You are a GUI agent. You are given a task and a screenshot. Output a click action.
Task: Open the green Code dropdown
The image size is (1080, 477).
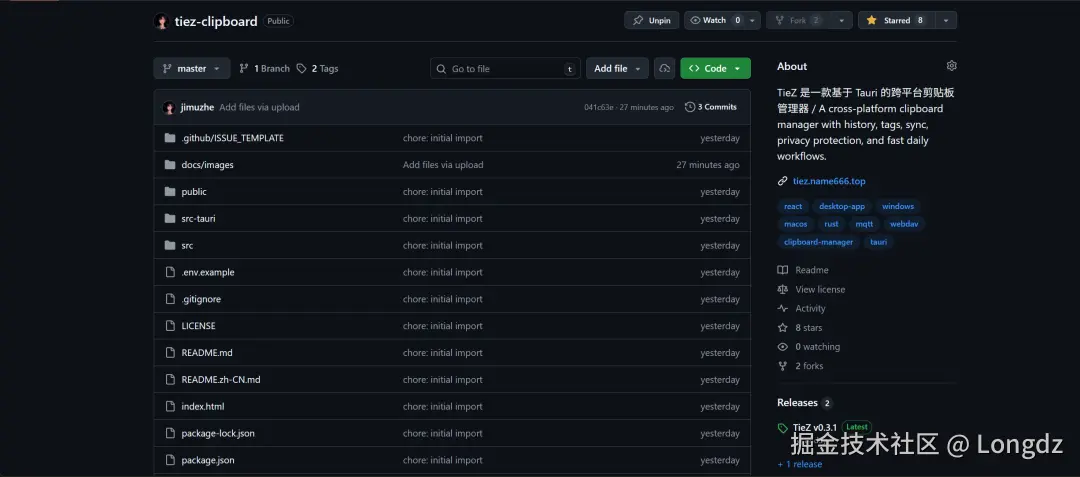coord(715,68)
